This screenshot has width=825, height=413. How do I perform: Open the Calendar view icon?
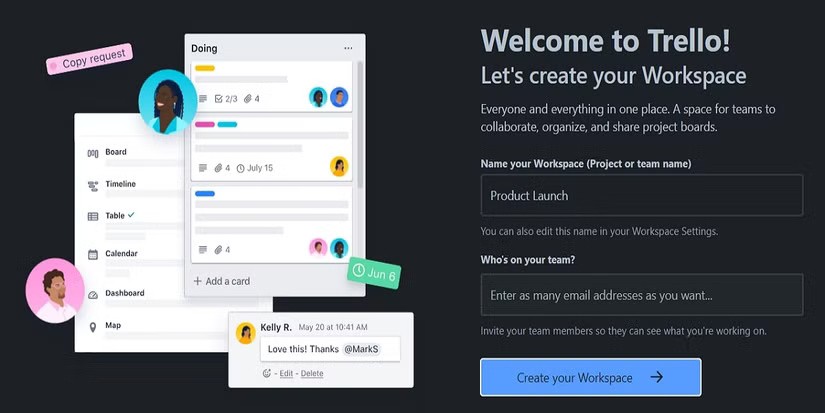(x=93, y=254)
